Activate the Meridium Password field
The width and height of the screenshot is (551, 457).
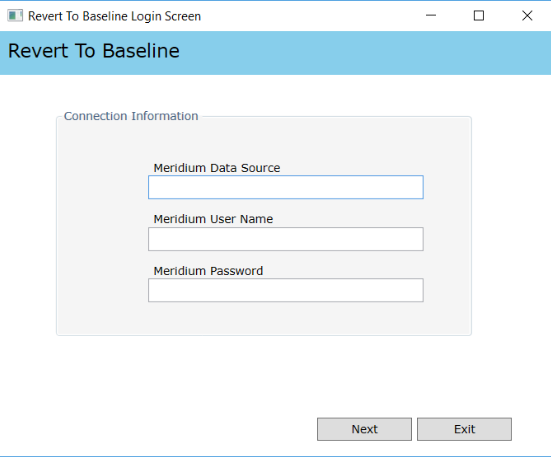click(x=286, y=290)
